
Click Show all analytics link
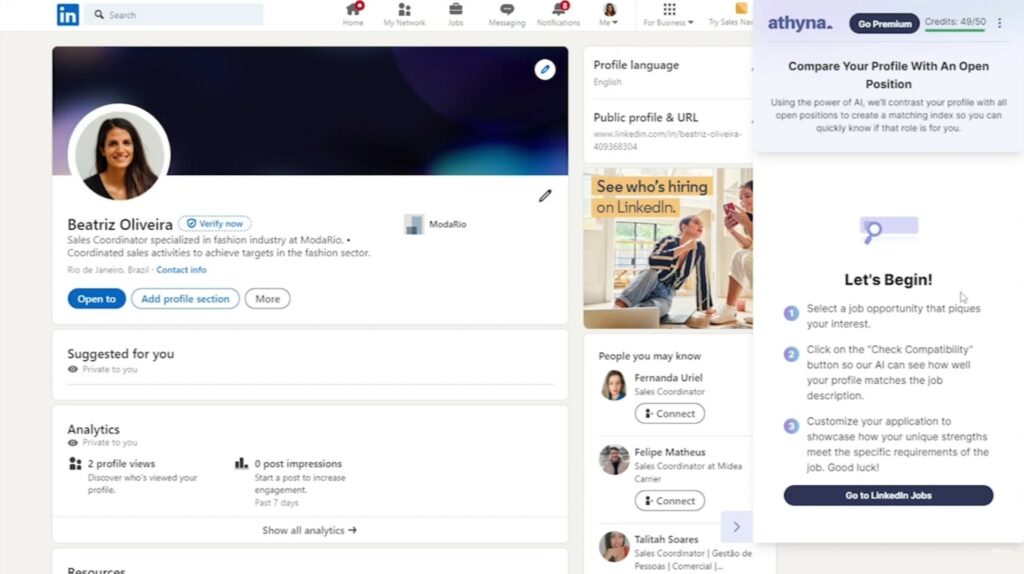[310, 530]
